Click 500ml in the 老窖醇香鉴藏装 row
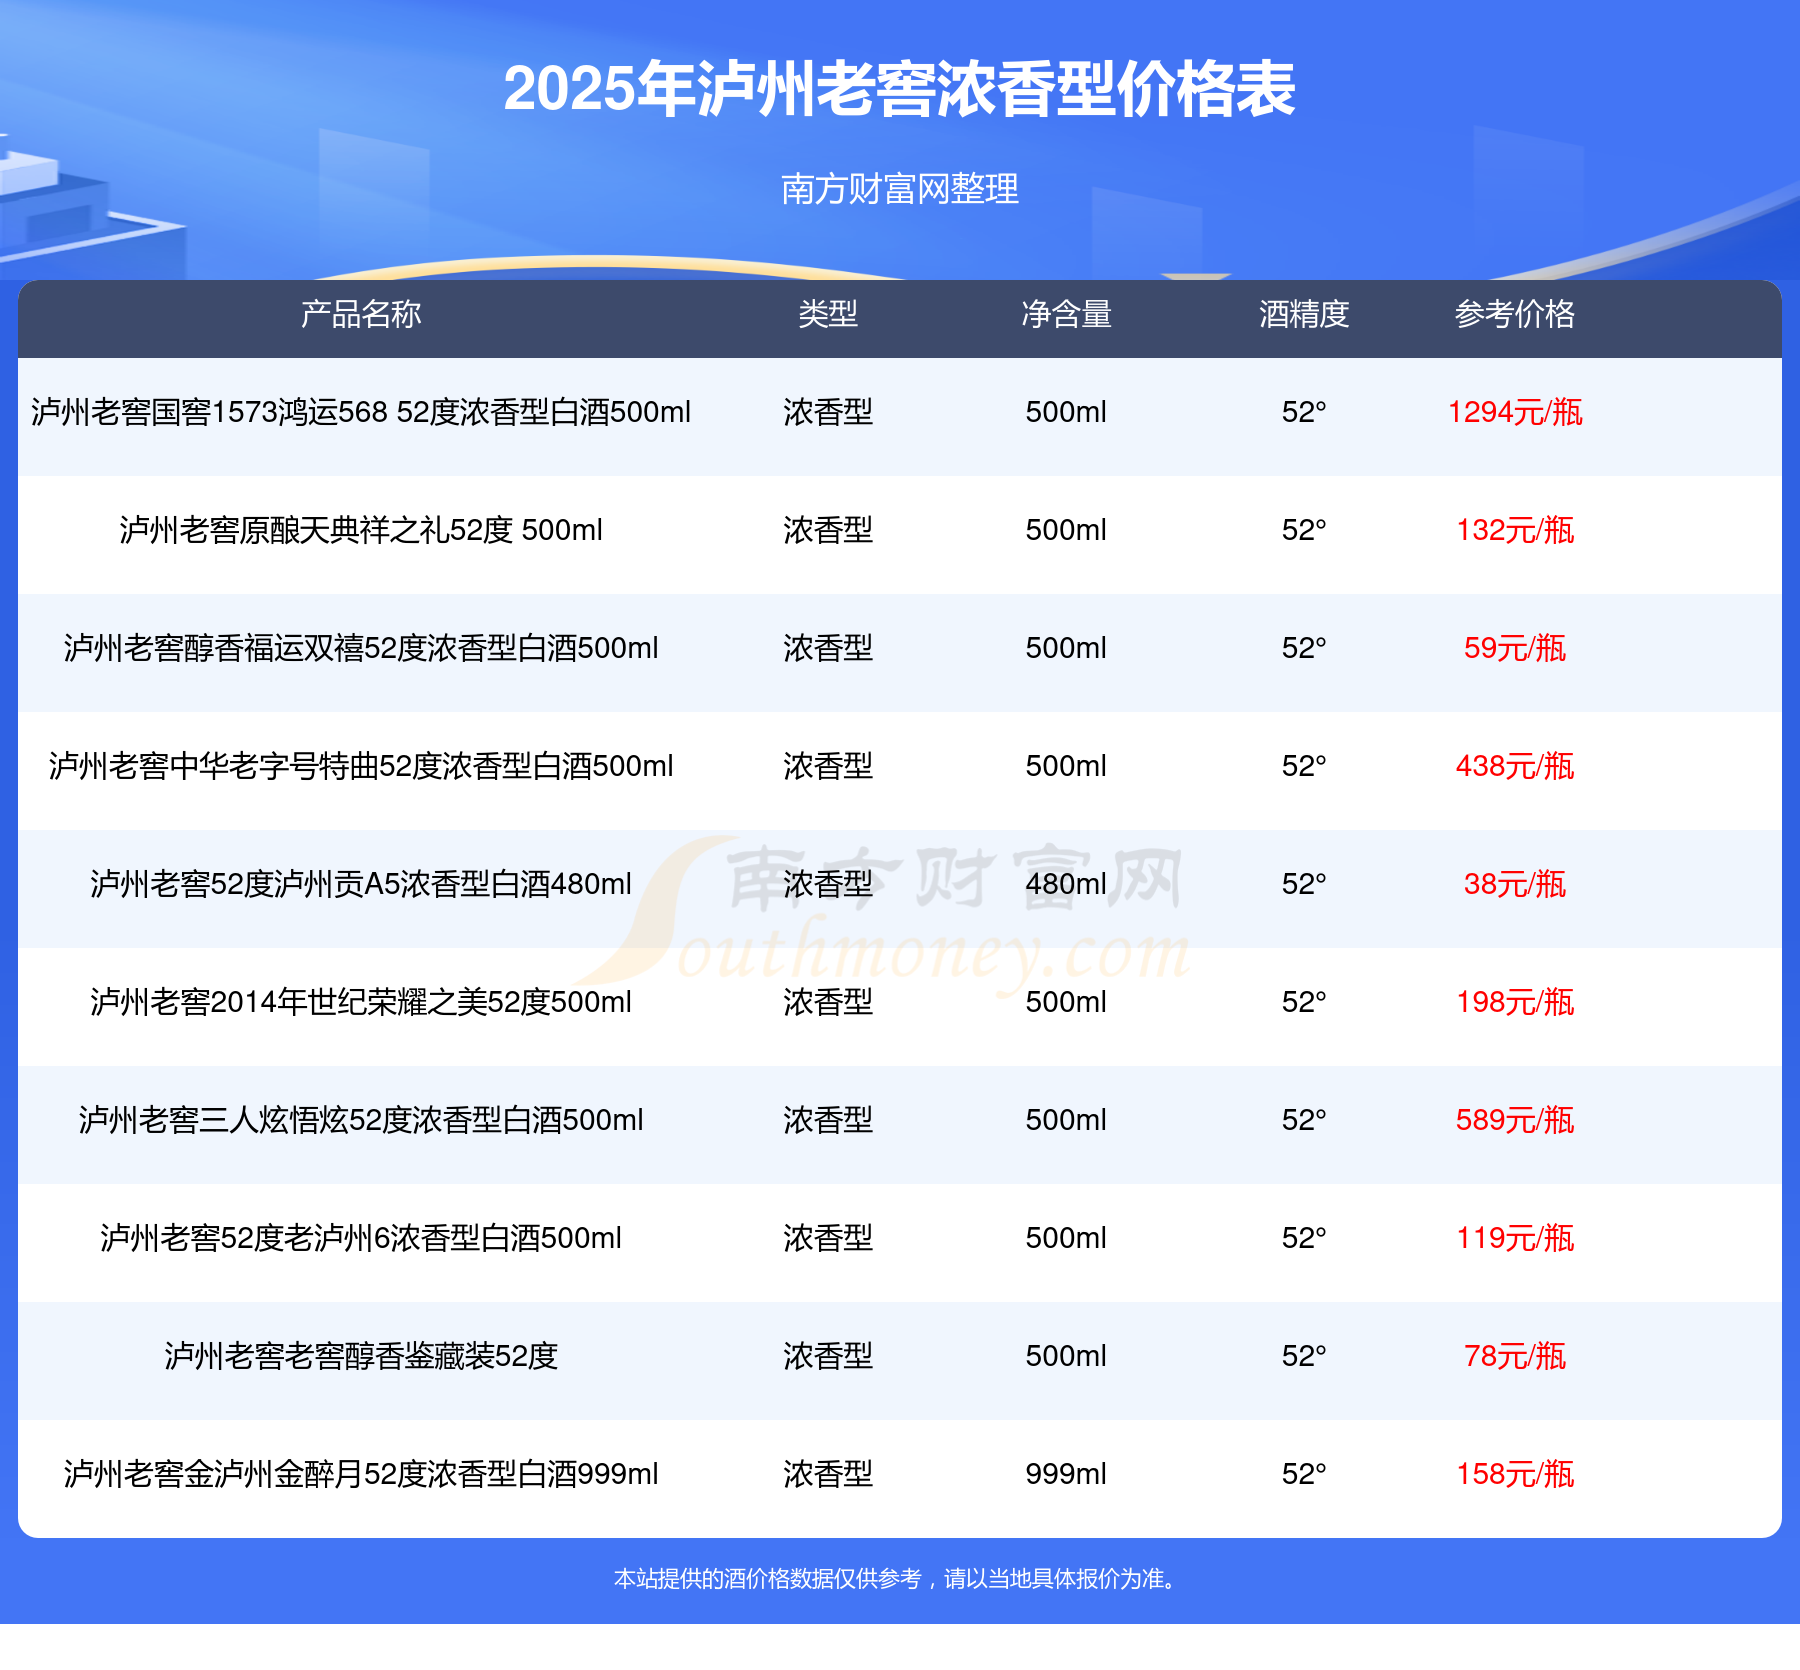Screen dimensions: 1800x1670 pyautogui.click(x=1066, y=1356)
